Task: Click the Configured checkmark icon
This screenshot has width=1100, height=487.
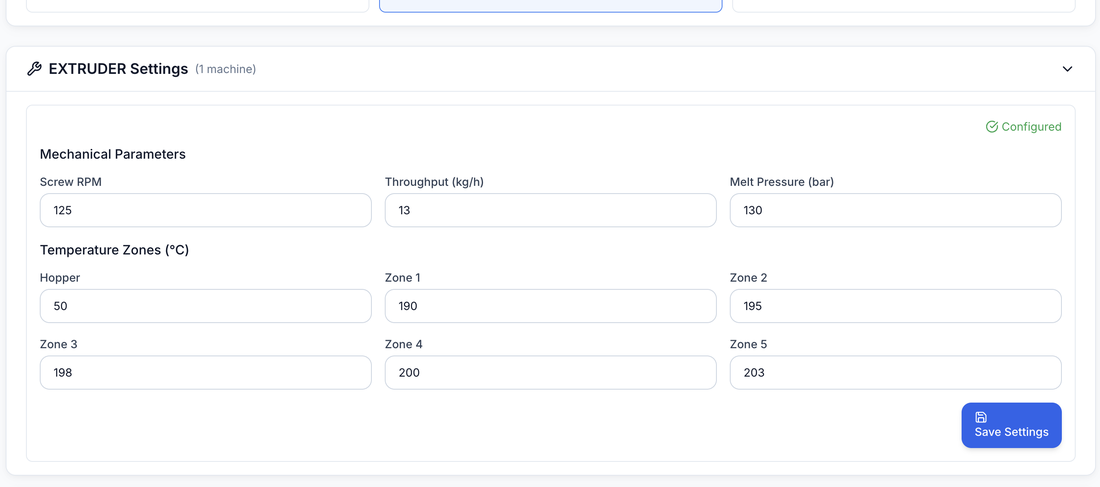Action: pyautogui.click(x=991, y=127)
